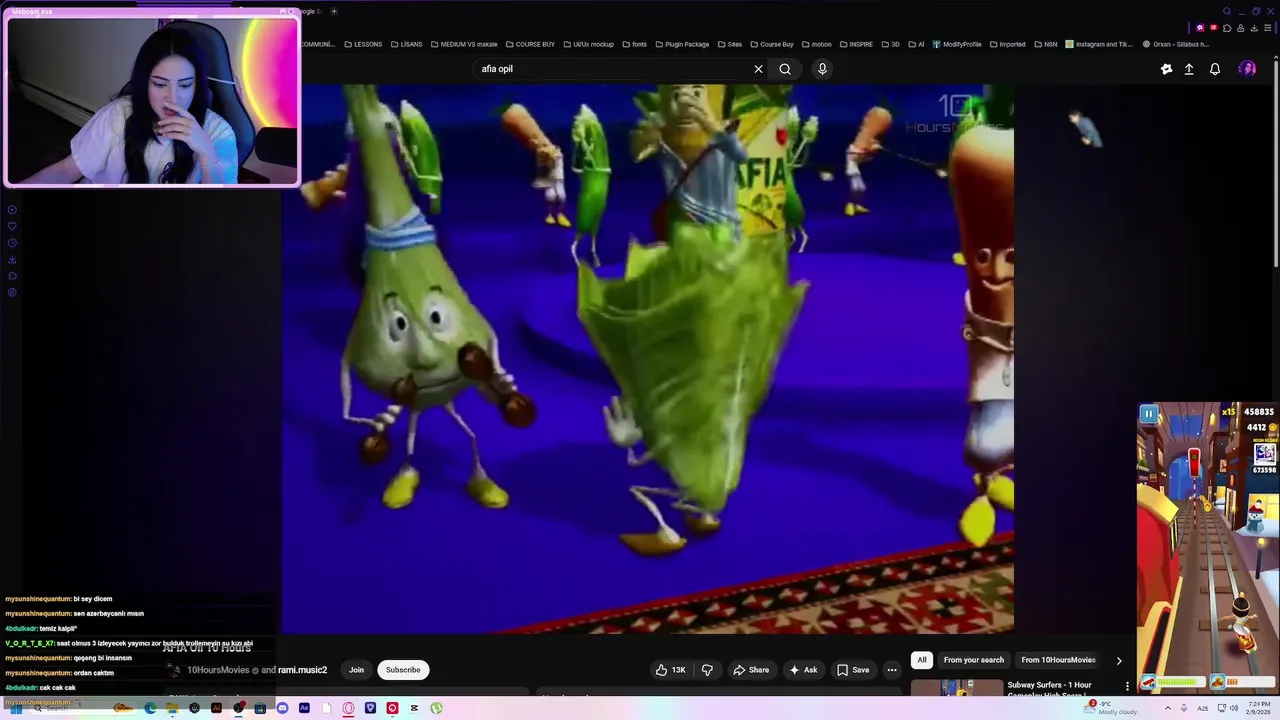Viewport: 1280px width, 720px height.
Task: Join the 10HoursMovies channel membership
Action: [x=356, y=670]
